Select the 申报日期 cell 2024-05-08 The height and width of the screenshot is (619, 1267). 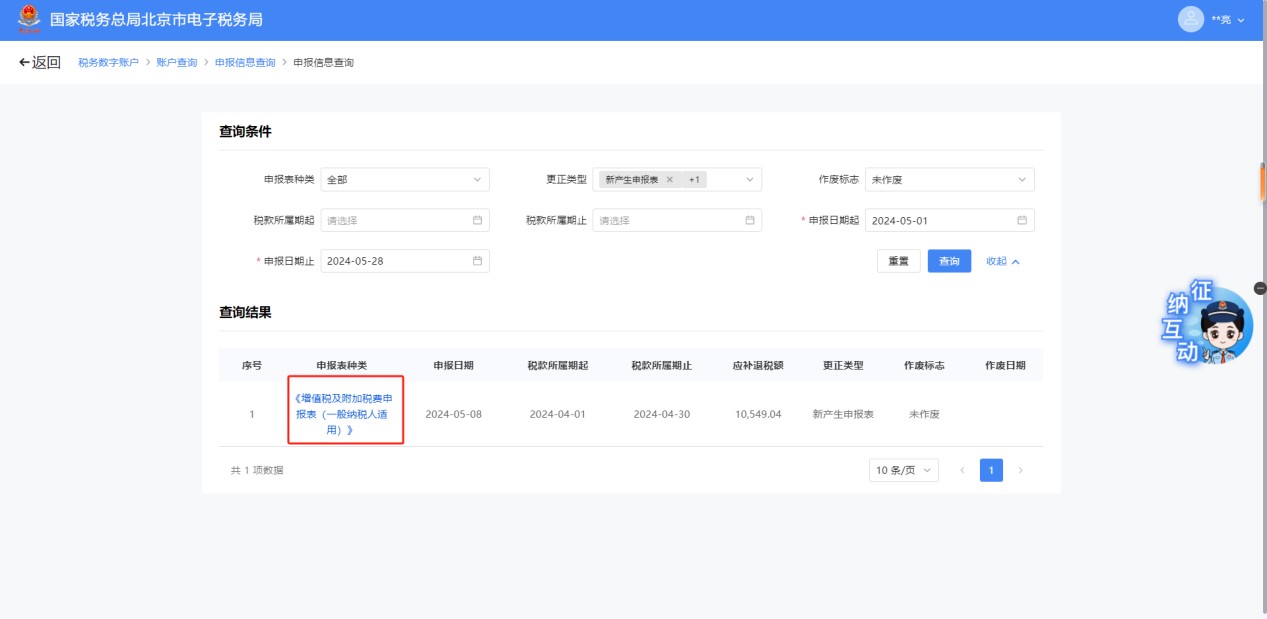(x=453, y=414)
